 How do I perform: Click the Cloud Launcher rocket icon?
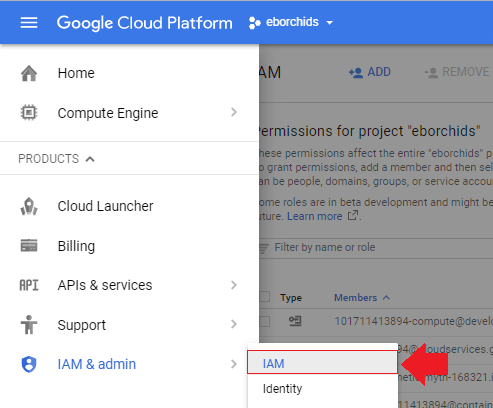[29, 206]
